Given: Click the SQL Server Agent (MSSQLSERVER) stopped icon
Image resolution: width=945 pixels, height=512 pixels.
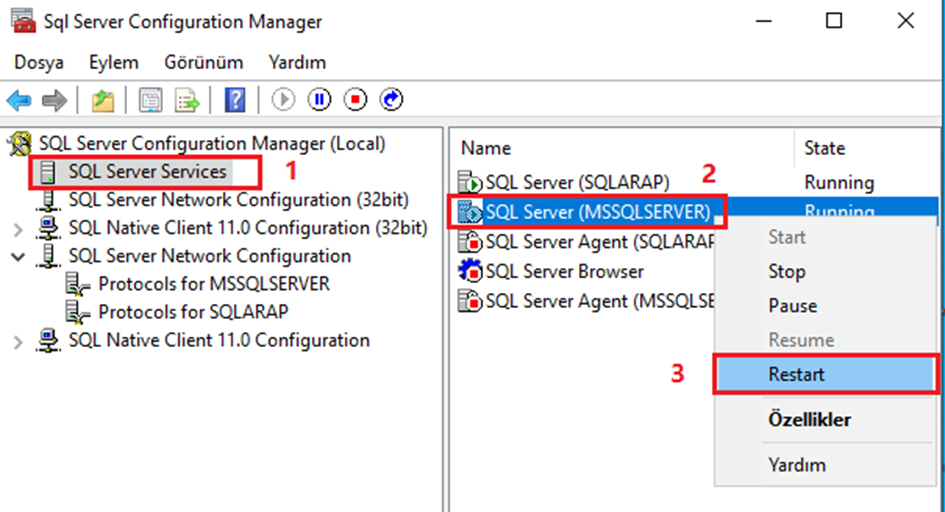Looking at the screenshot, I should [x=470, y=301].
